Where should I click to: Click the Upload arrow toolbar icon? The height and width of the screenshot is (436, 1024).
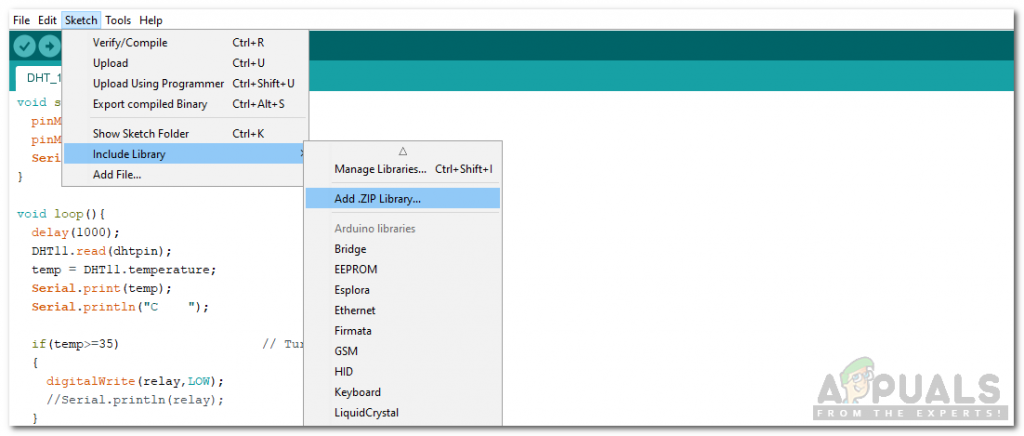(49, 46)
